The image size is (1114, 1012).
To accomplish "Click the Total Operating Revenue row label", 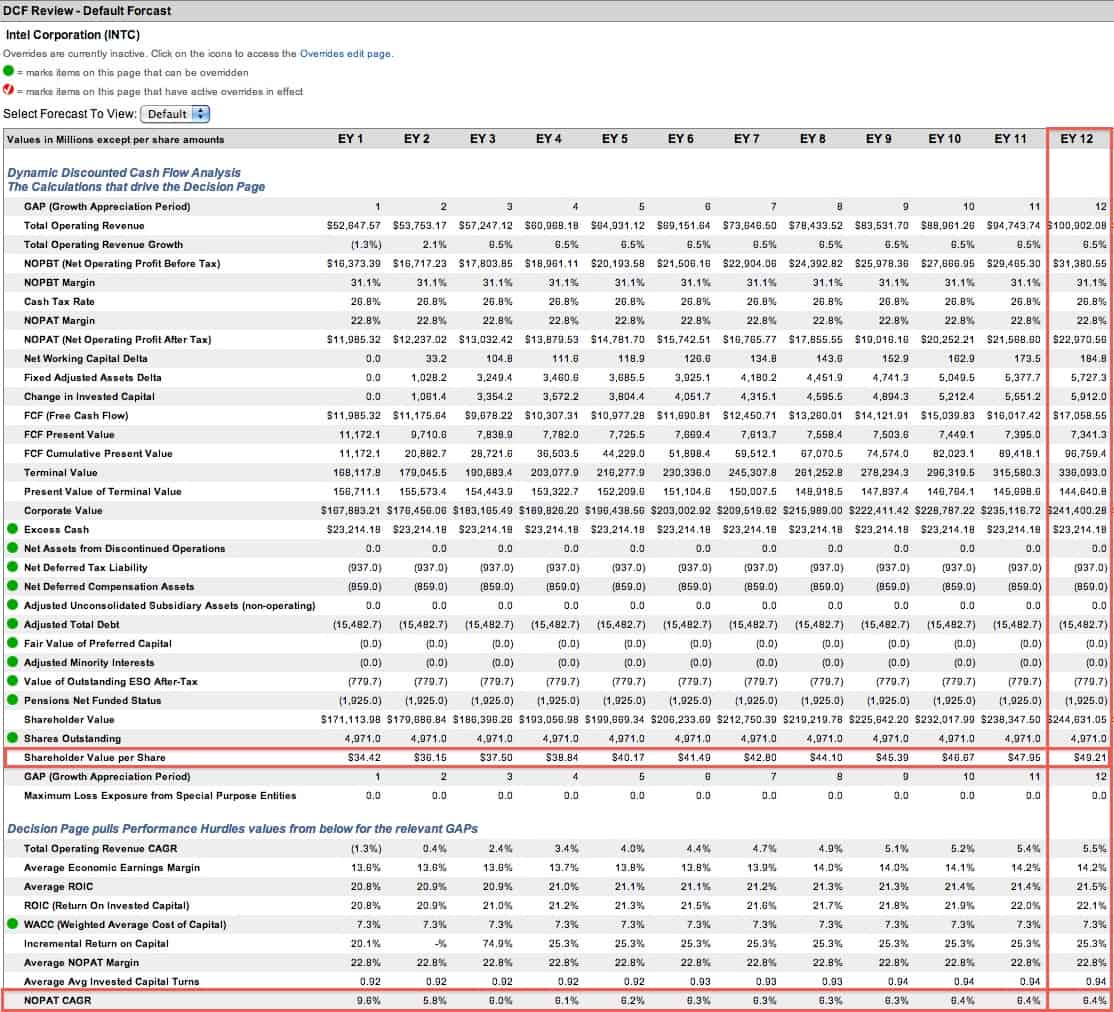I will pyautogui.click(x=85, y=225).
